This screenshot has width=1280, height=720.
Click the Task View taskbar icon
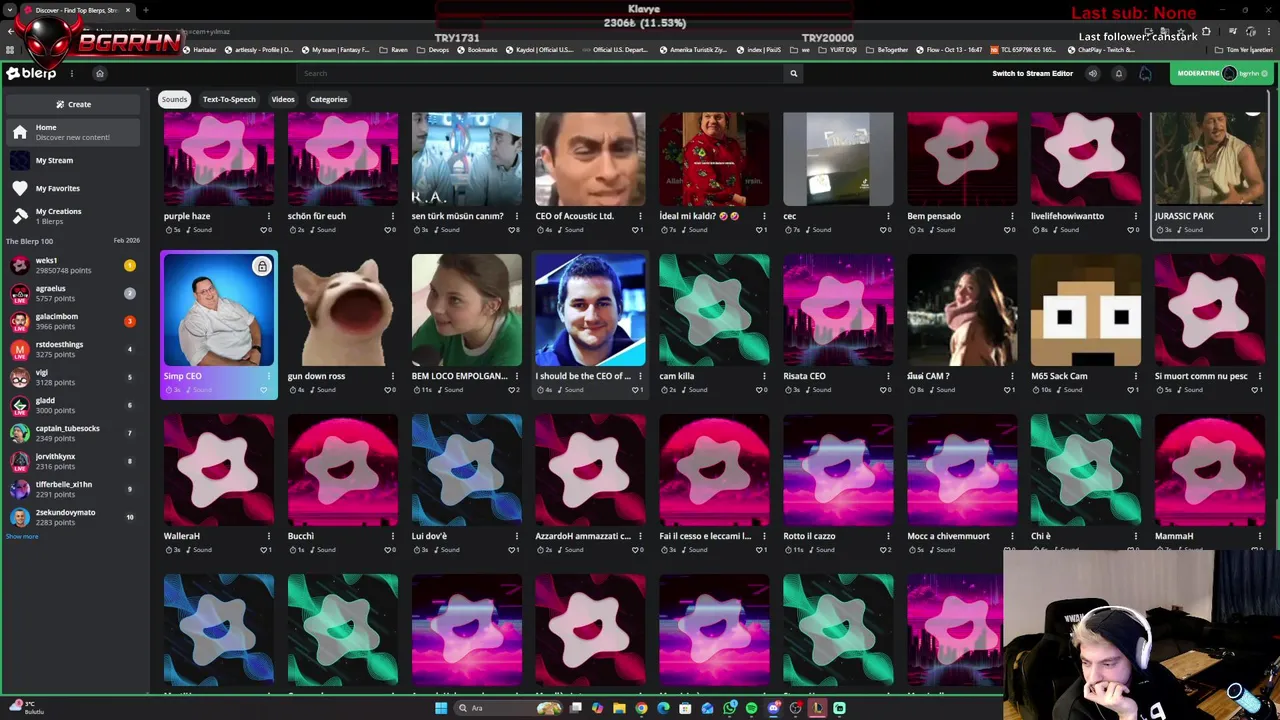(x=576, y=708)
